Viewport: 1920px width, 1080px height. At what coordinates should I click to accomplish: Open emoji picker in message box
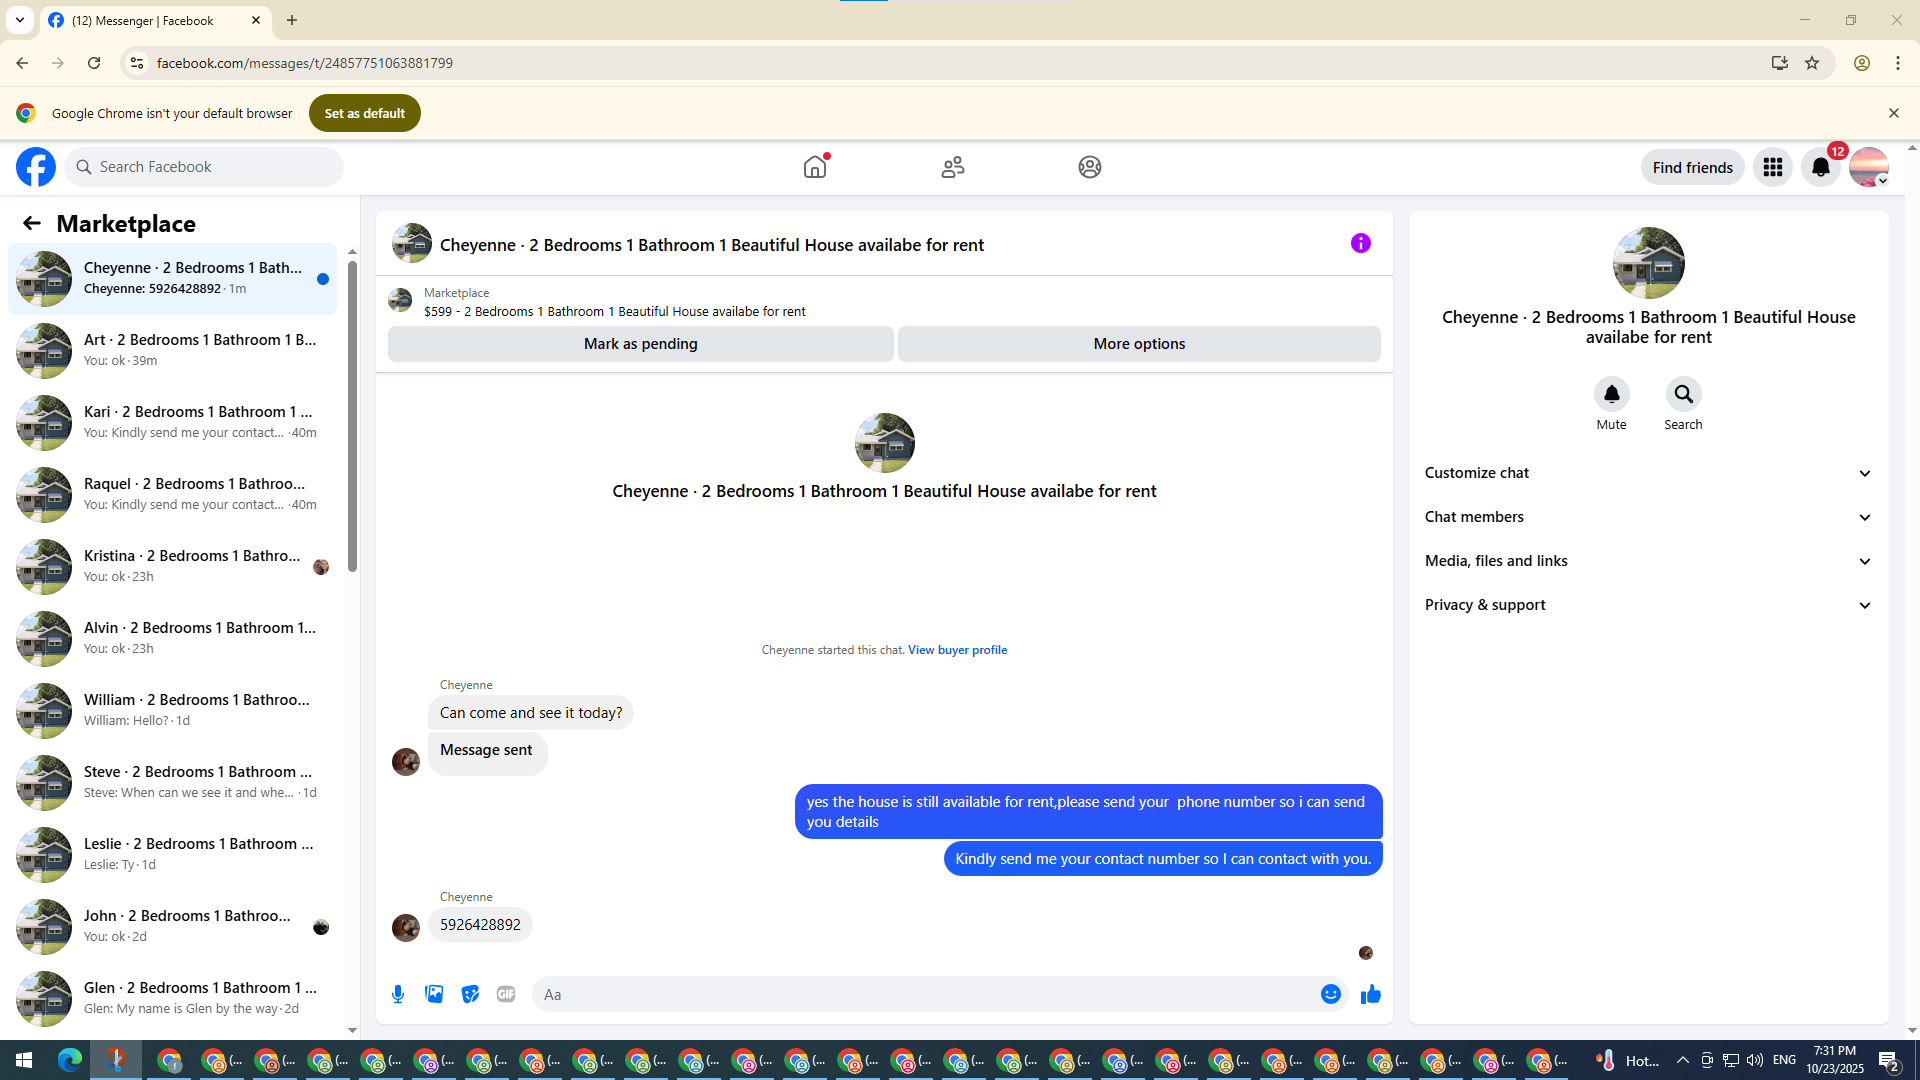point(1330,994)
